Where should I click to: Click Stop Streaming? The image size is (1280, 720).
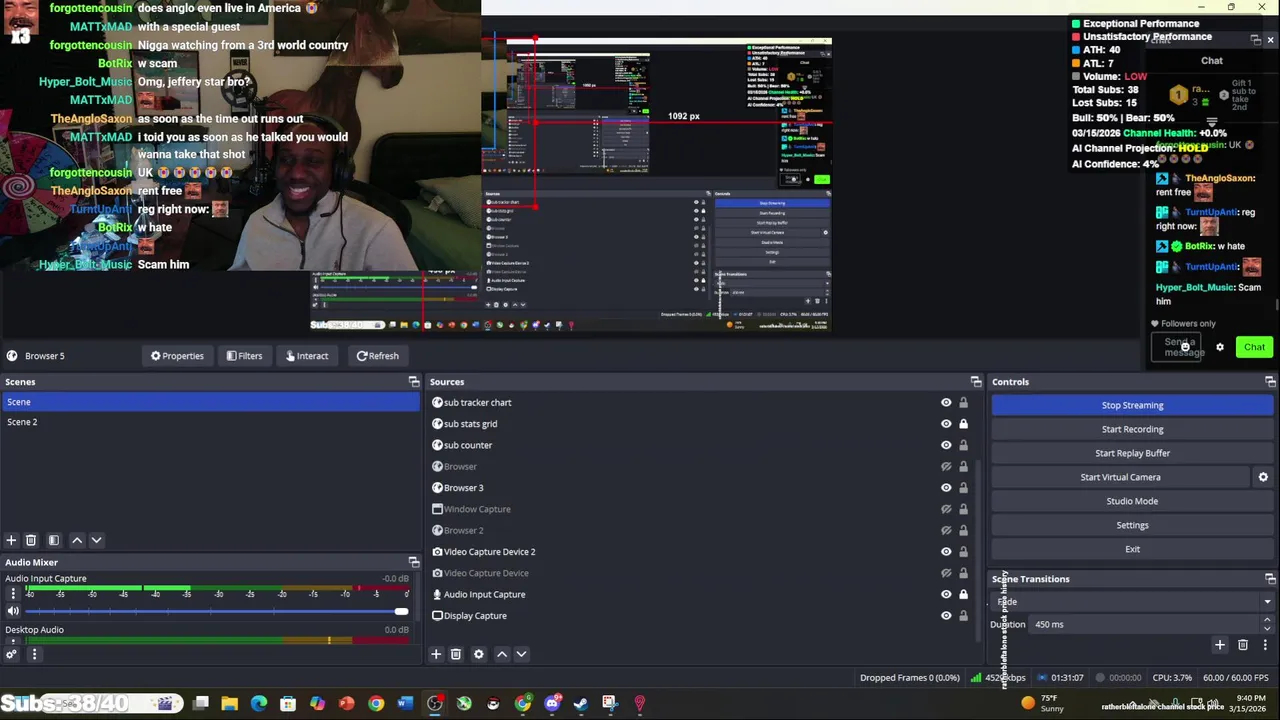tap(1132, 405)
